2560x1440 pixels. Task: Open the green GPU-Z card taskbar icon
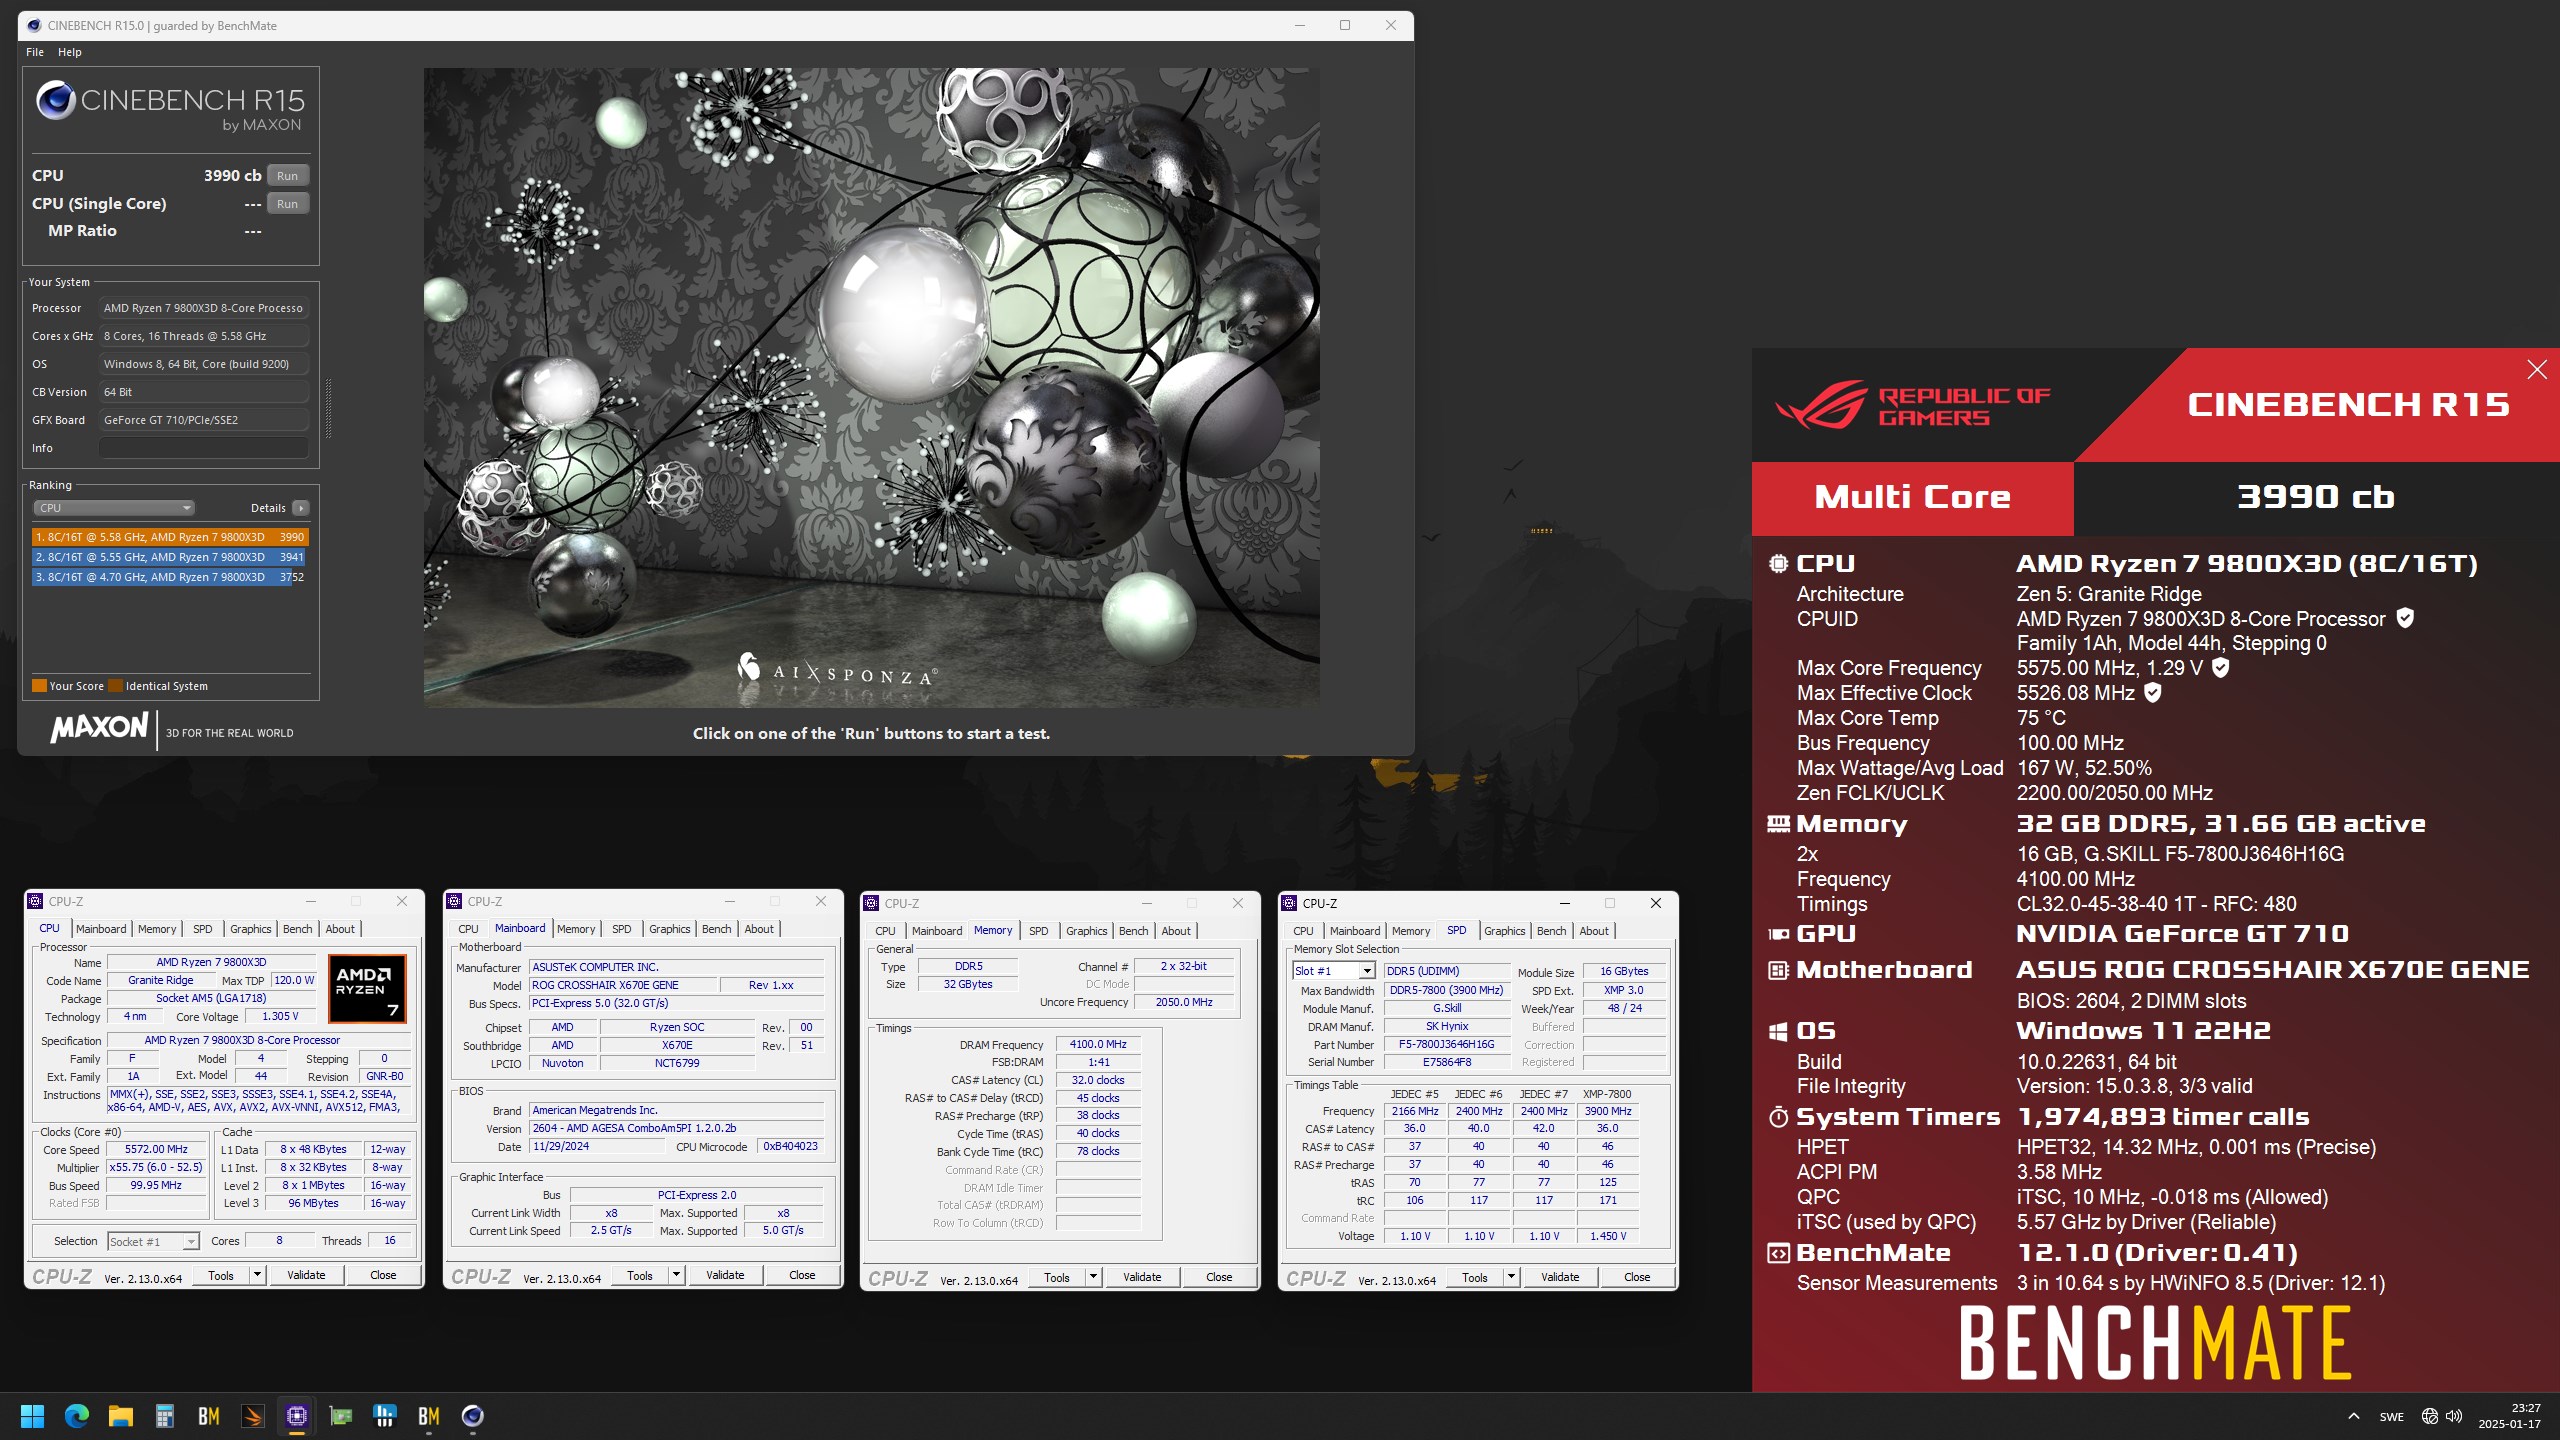[341, 1416]
